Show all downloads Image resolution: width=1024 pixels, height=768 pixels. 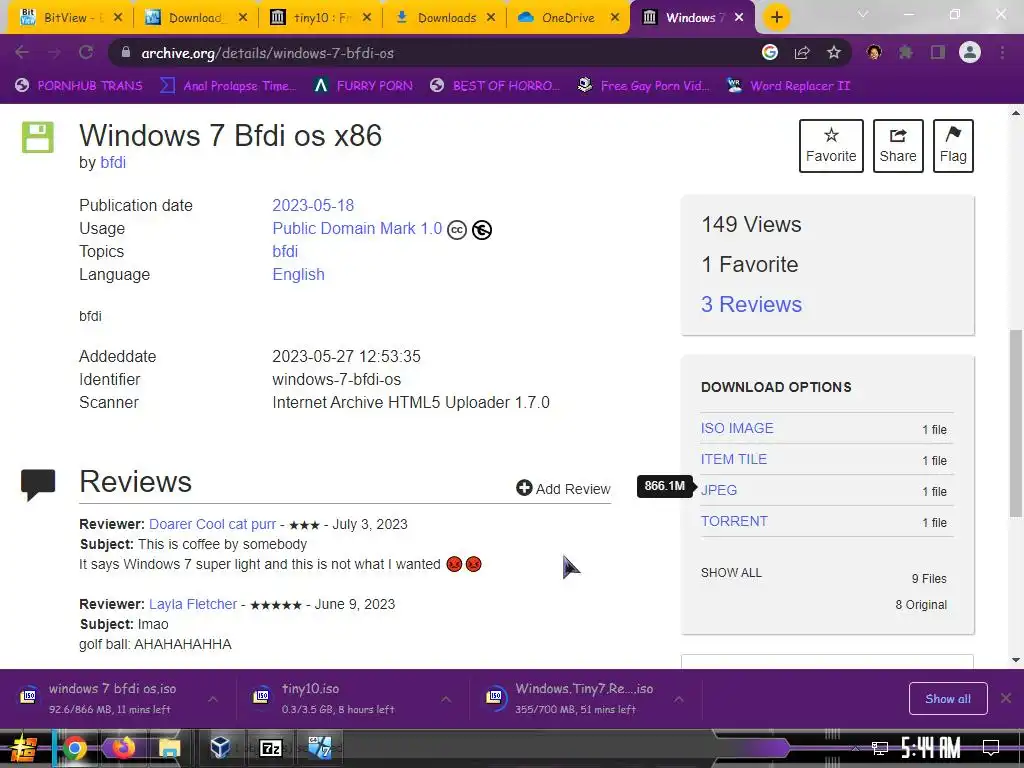click(948, 699)
